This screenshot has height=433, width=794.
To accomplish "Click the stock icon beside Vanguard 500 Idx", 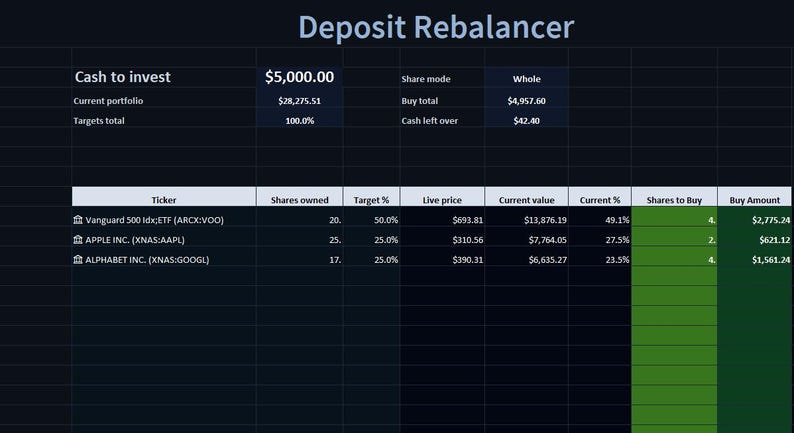I will pos(77,219).
